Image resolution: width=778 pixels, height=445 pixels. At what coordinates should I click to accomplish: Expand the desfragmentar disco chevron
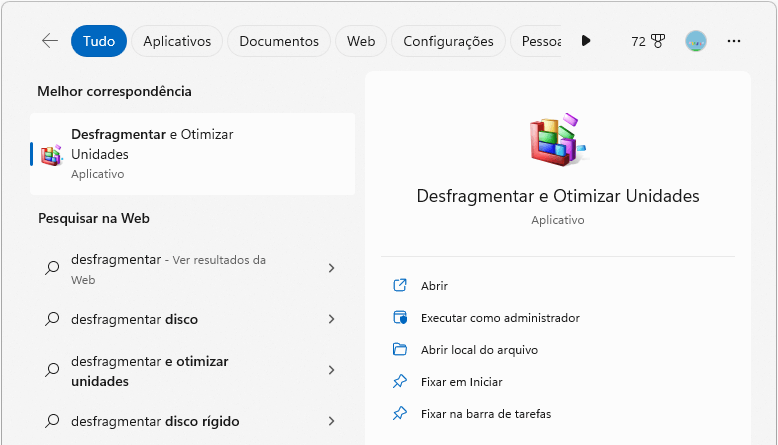pyautogui.click(x=331, y=319)
